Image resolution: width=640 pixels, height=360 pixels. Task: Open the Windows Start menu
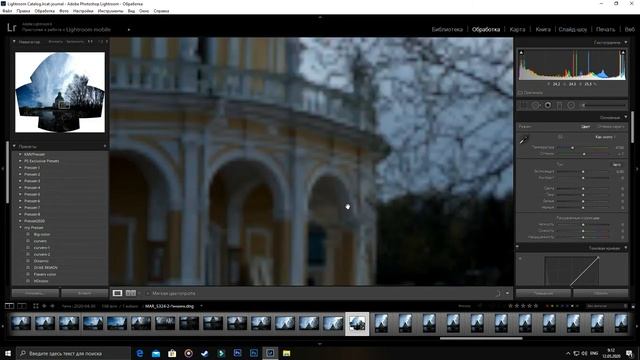(8, 353)
